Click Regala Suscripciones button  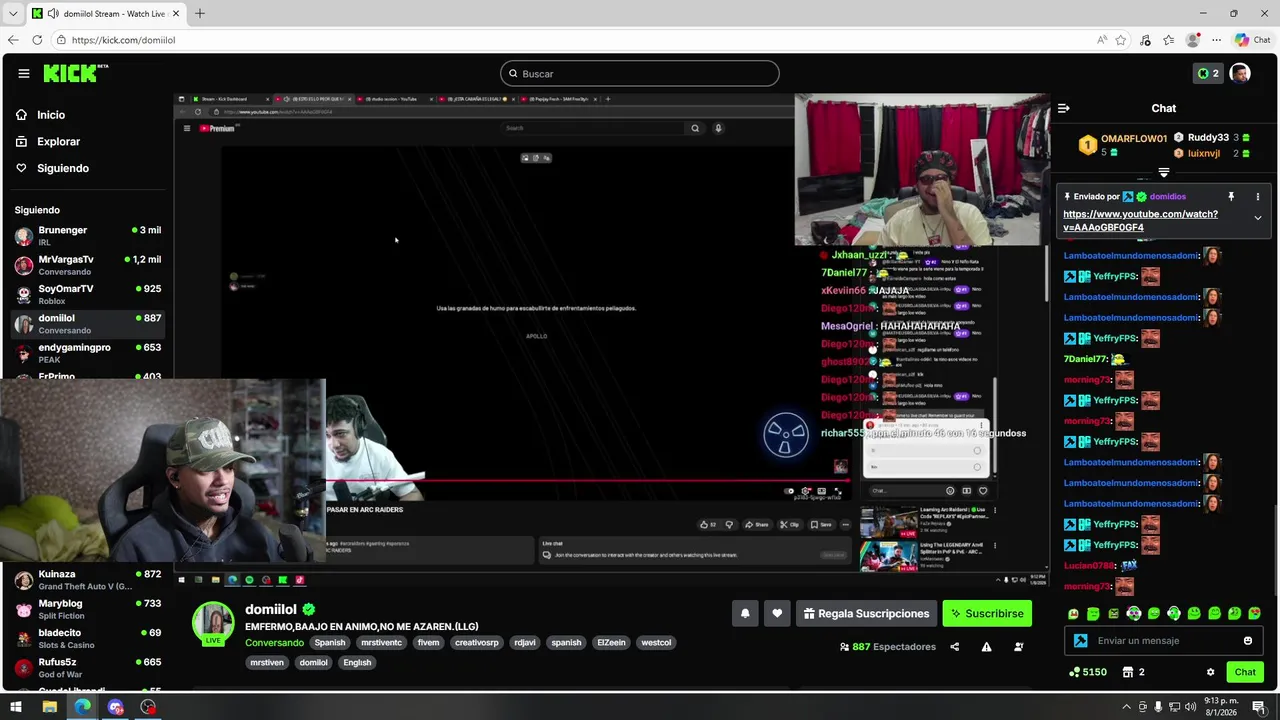click(866, 613)
